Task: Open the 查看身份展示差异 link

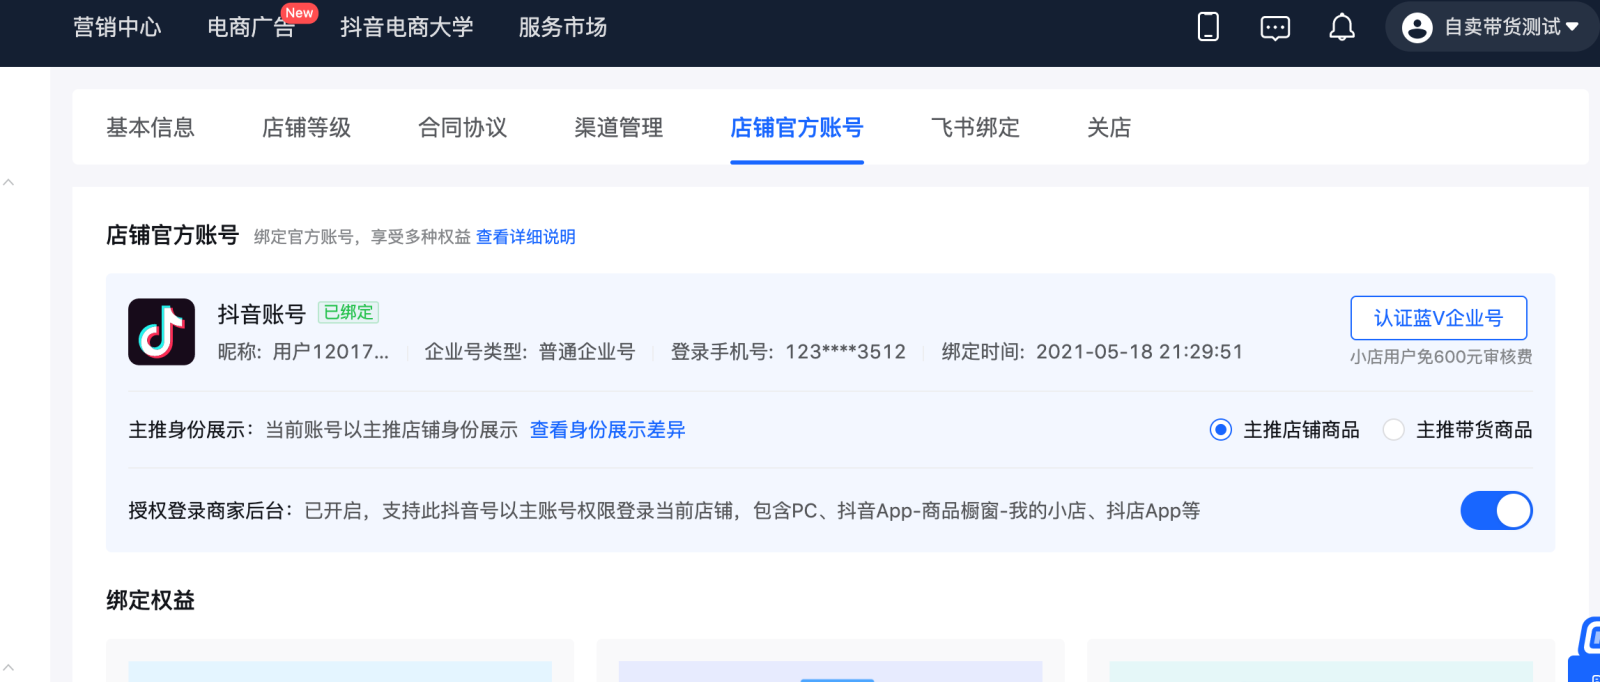Action: tap(607, 430)
